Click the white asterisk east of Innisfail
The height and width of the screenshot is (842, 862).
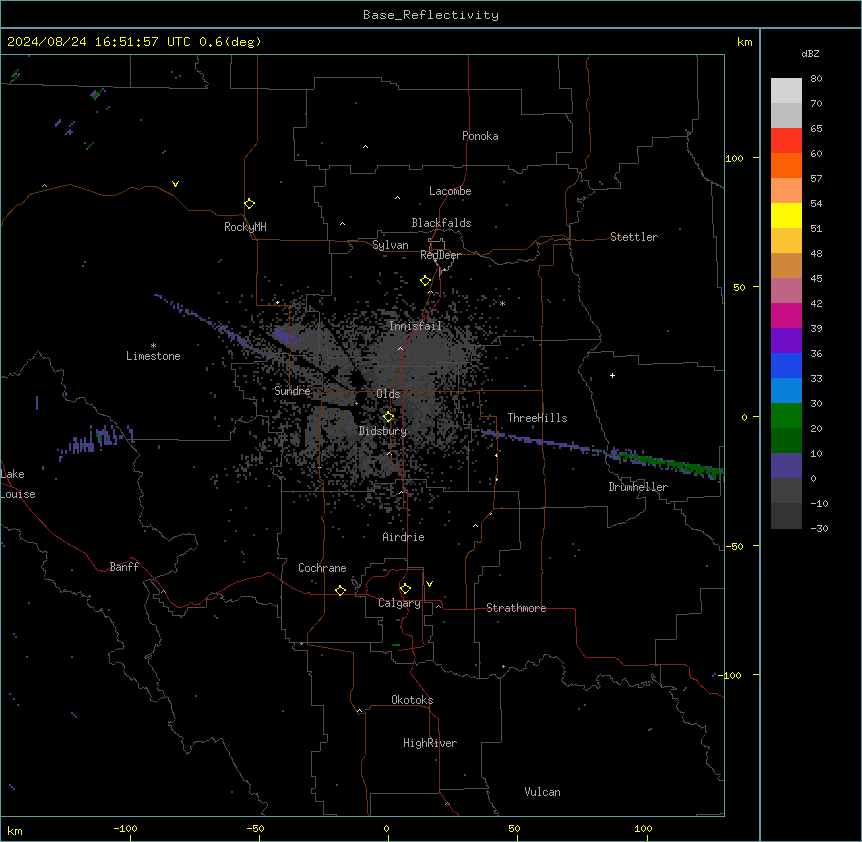point(502,303)
